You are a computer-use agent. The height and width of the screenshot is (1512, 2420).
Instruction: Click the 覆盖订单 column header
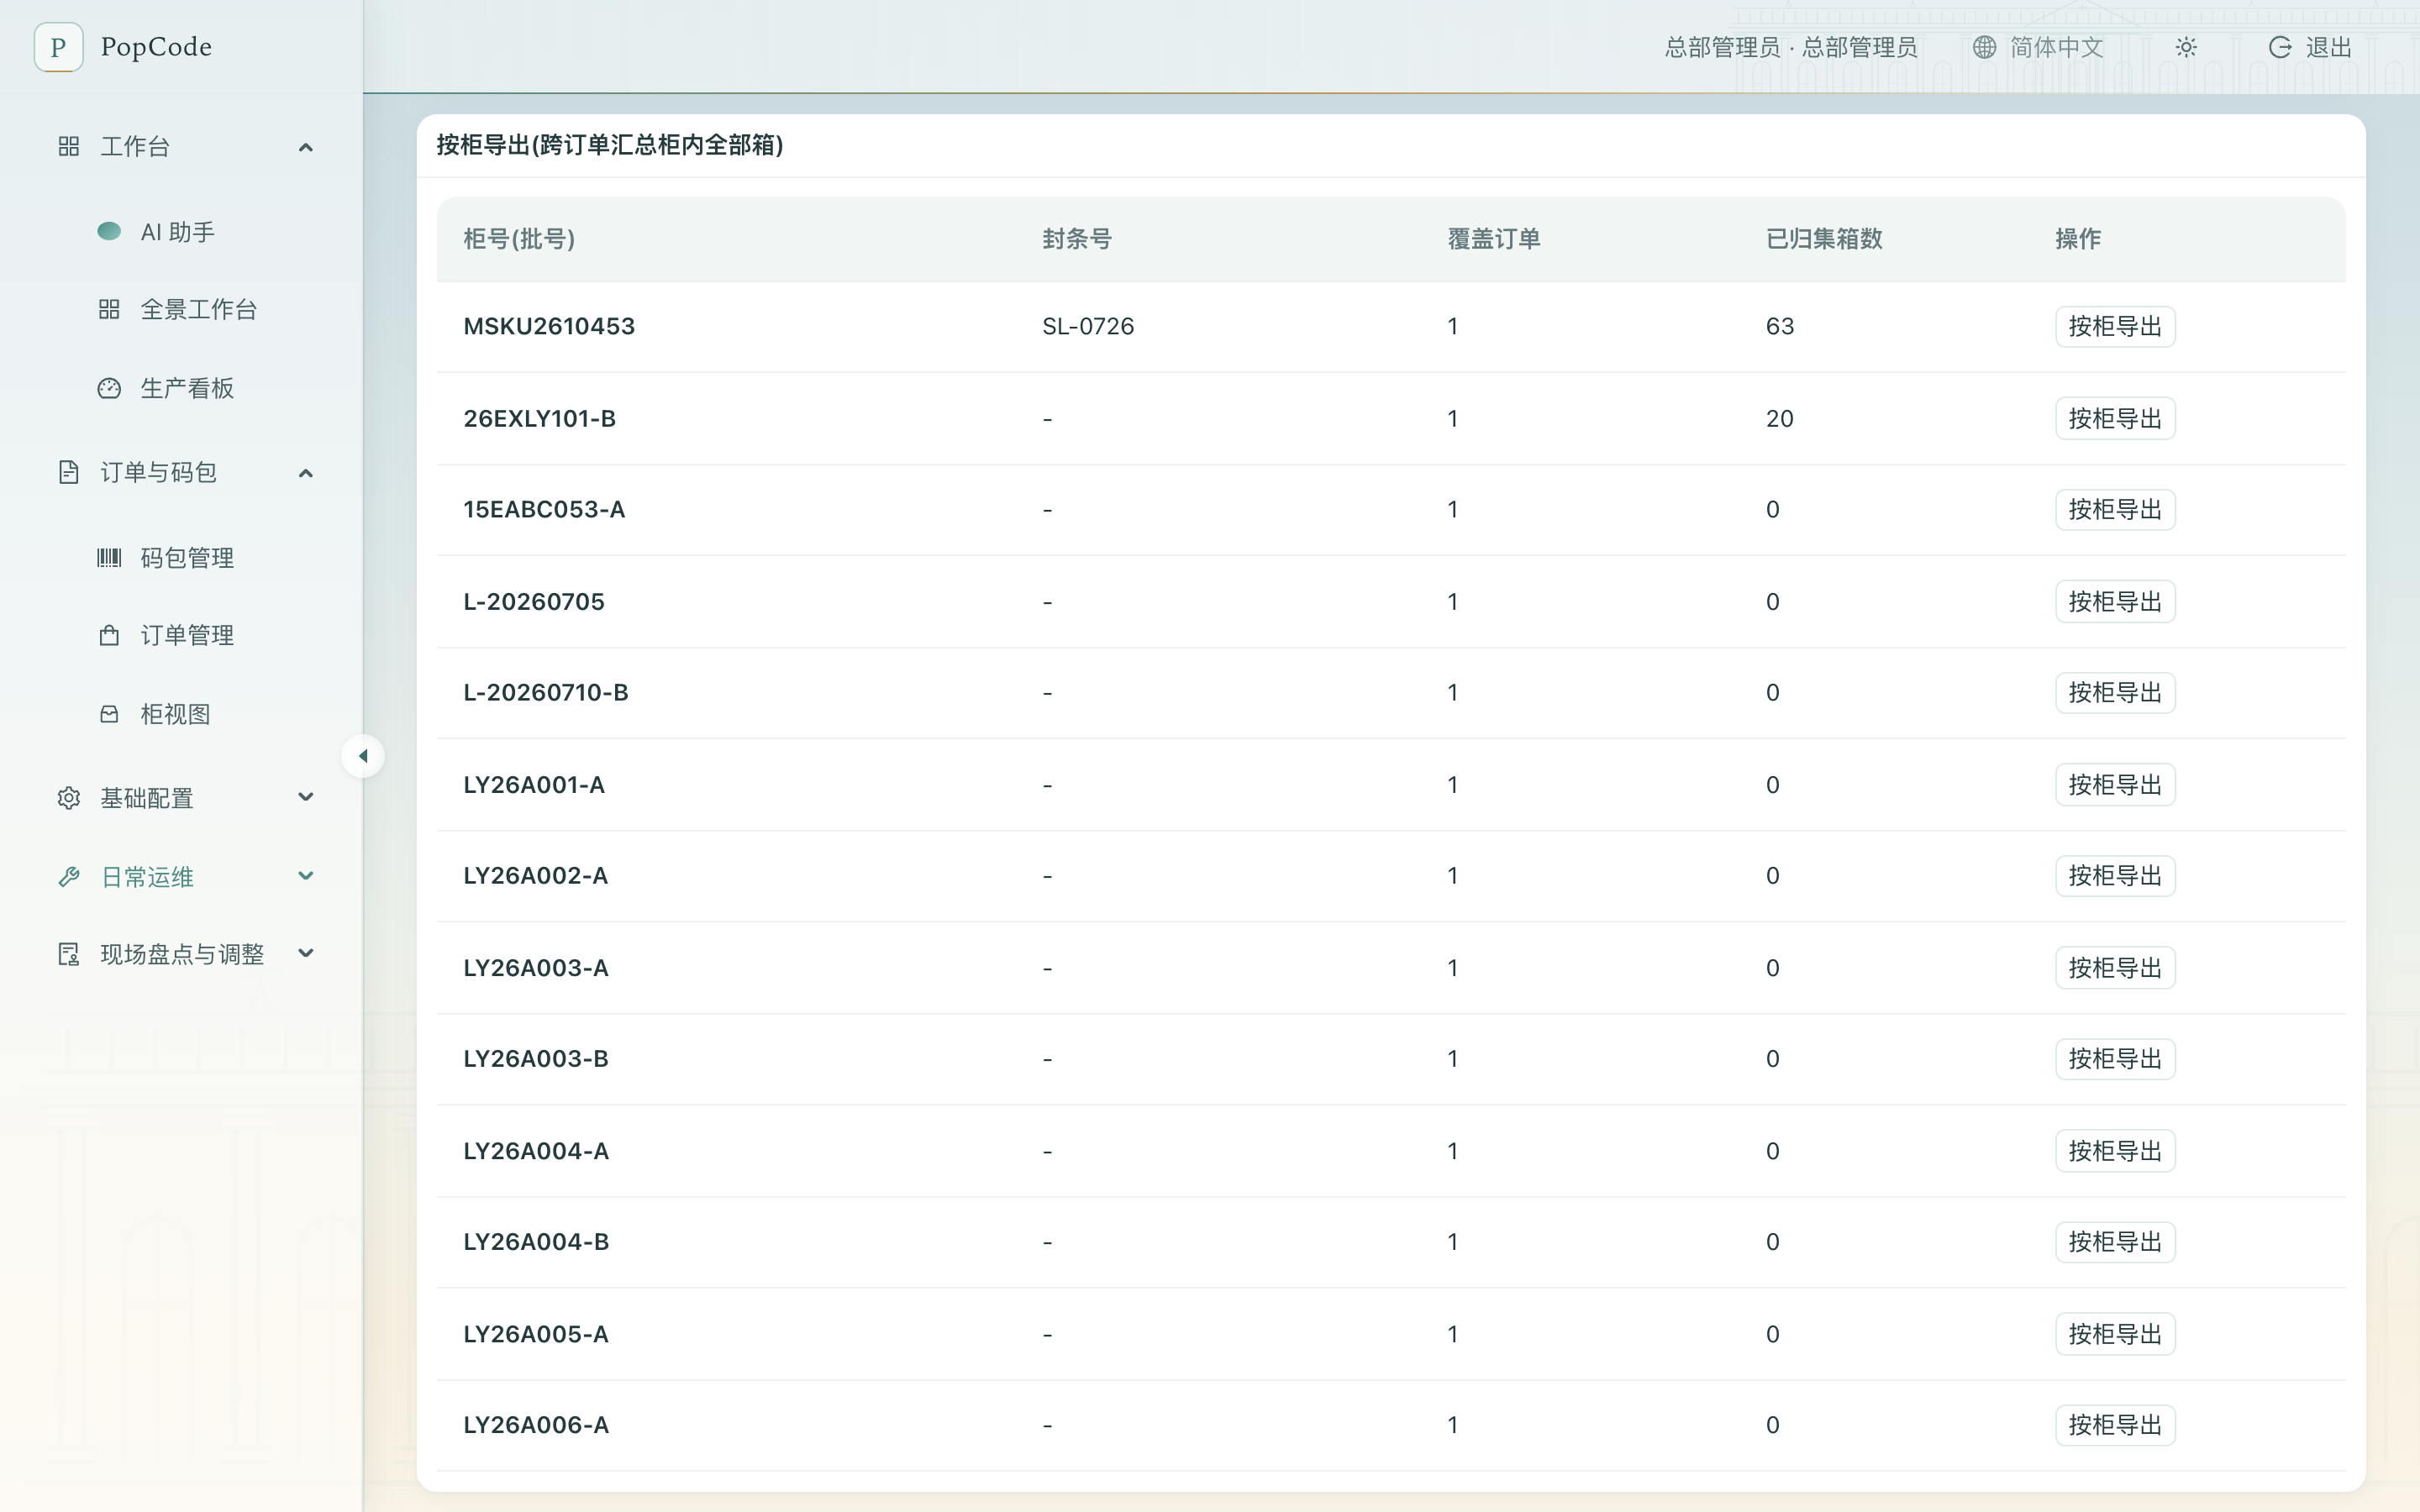[x=1494, y=239]
